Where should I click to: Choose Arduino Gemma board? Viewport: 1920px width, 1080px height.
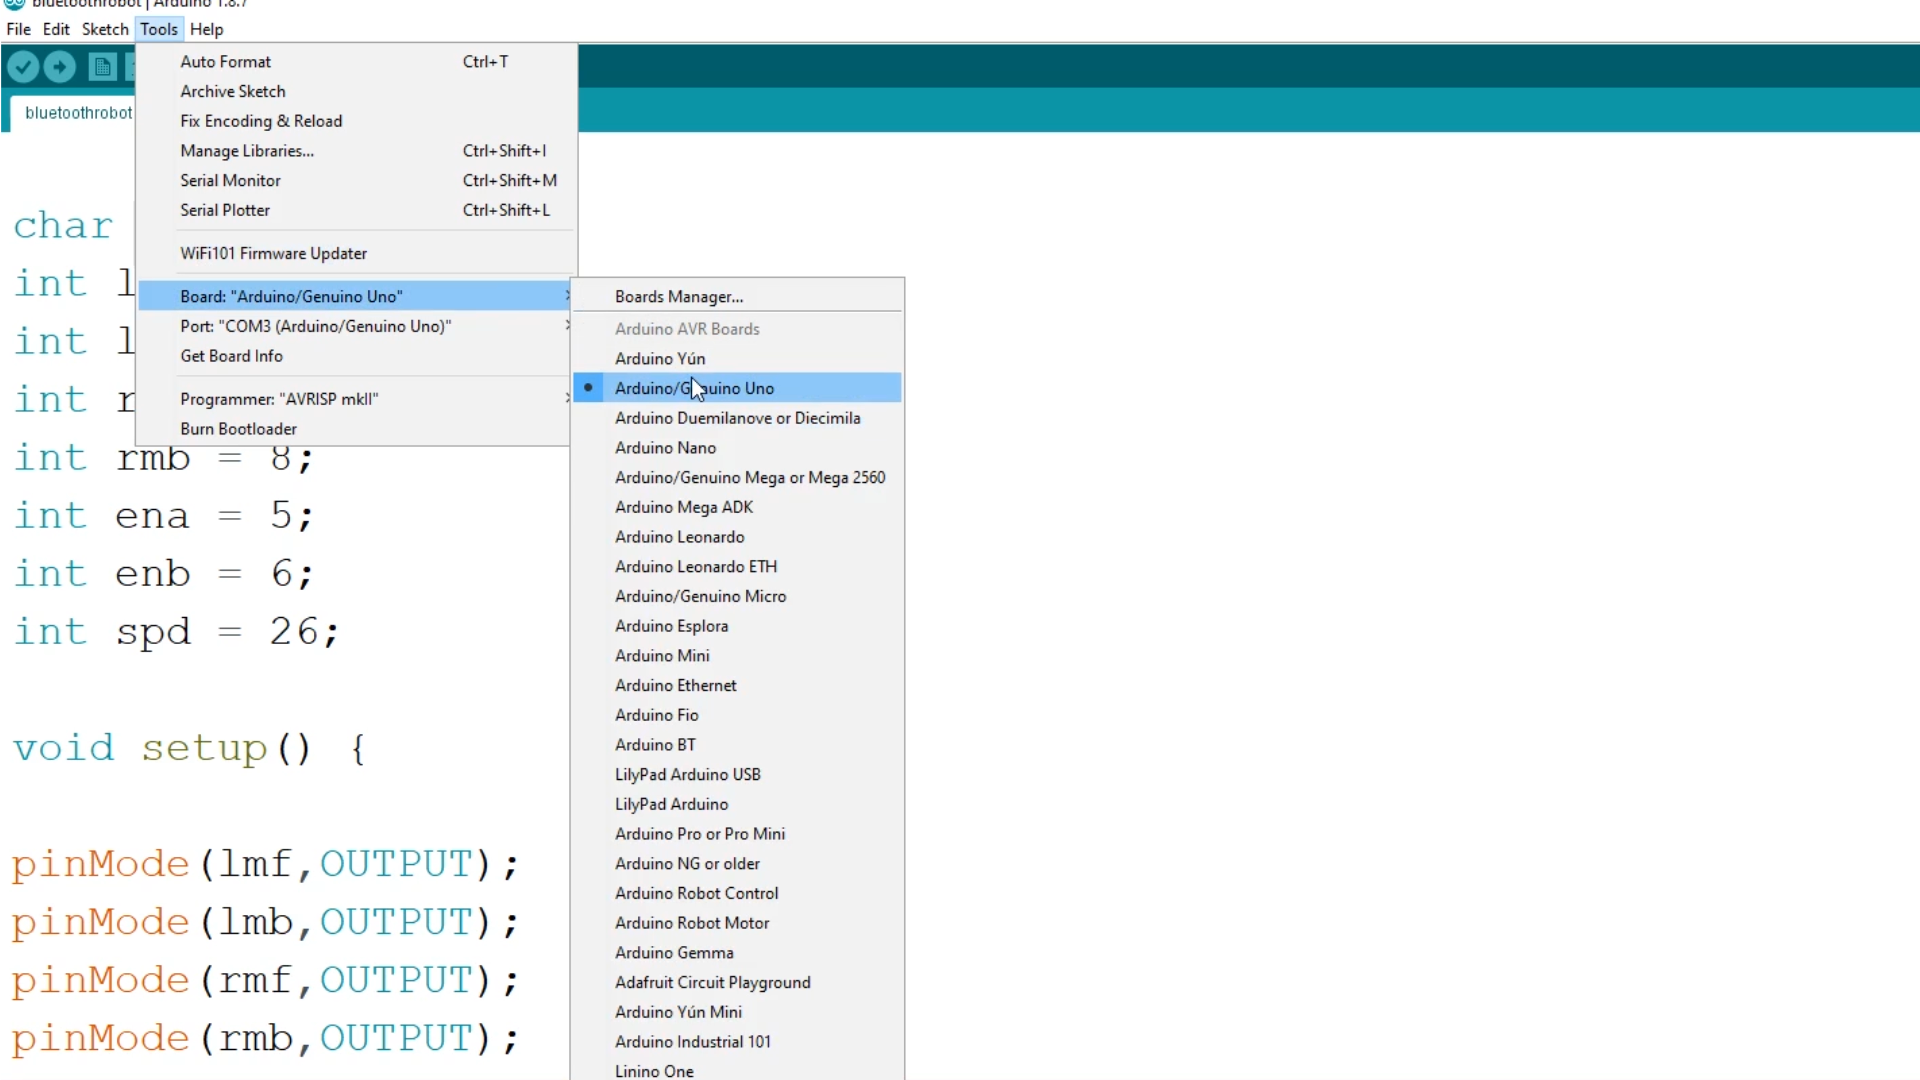(x=737, y=954)
